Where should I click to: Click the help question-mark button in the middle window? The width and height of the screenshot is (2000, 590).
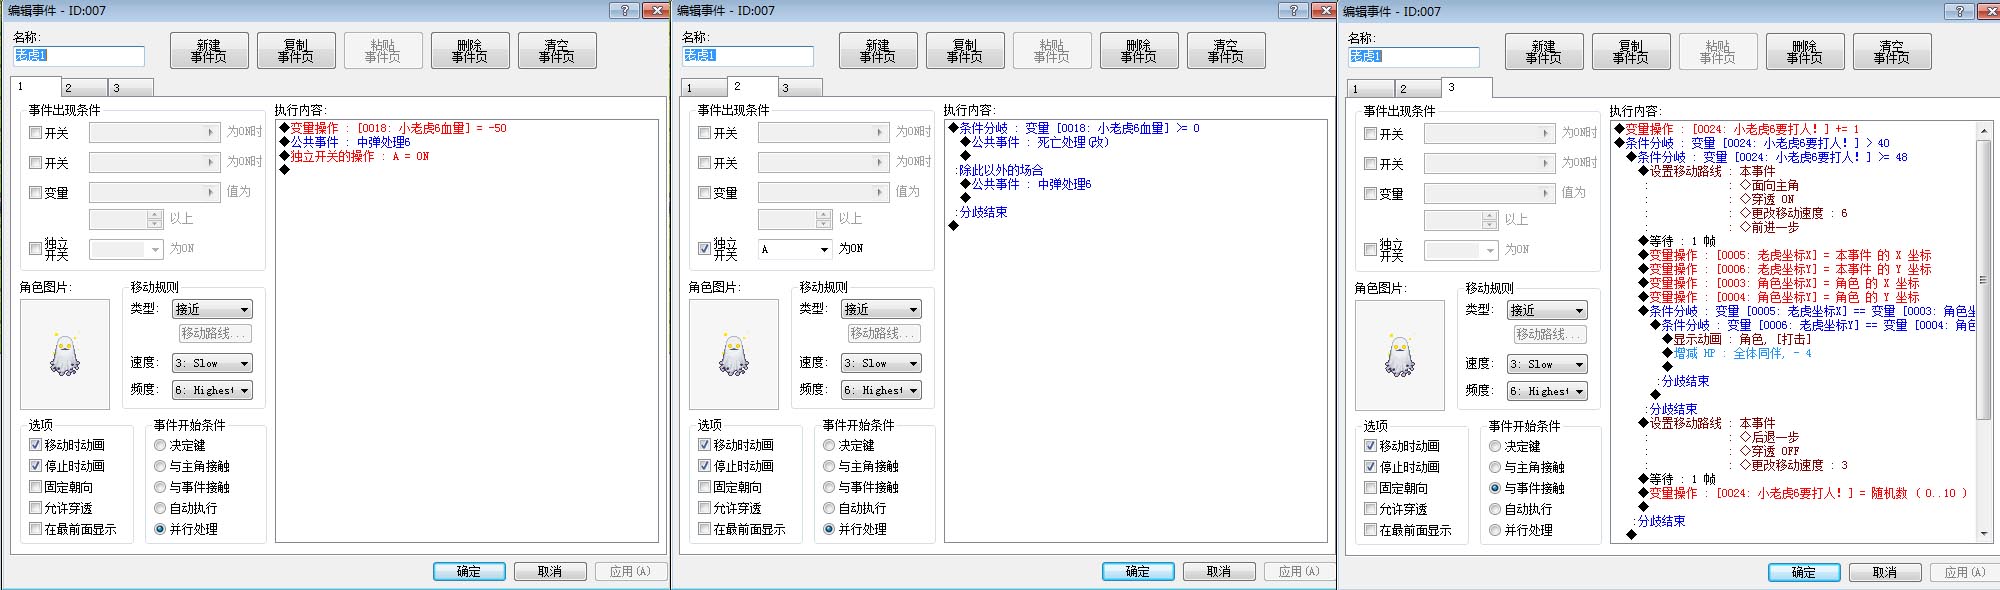pos(1294,10)
